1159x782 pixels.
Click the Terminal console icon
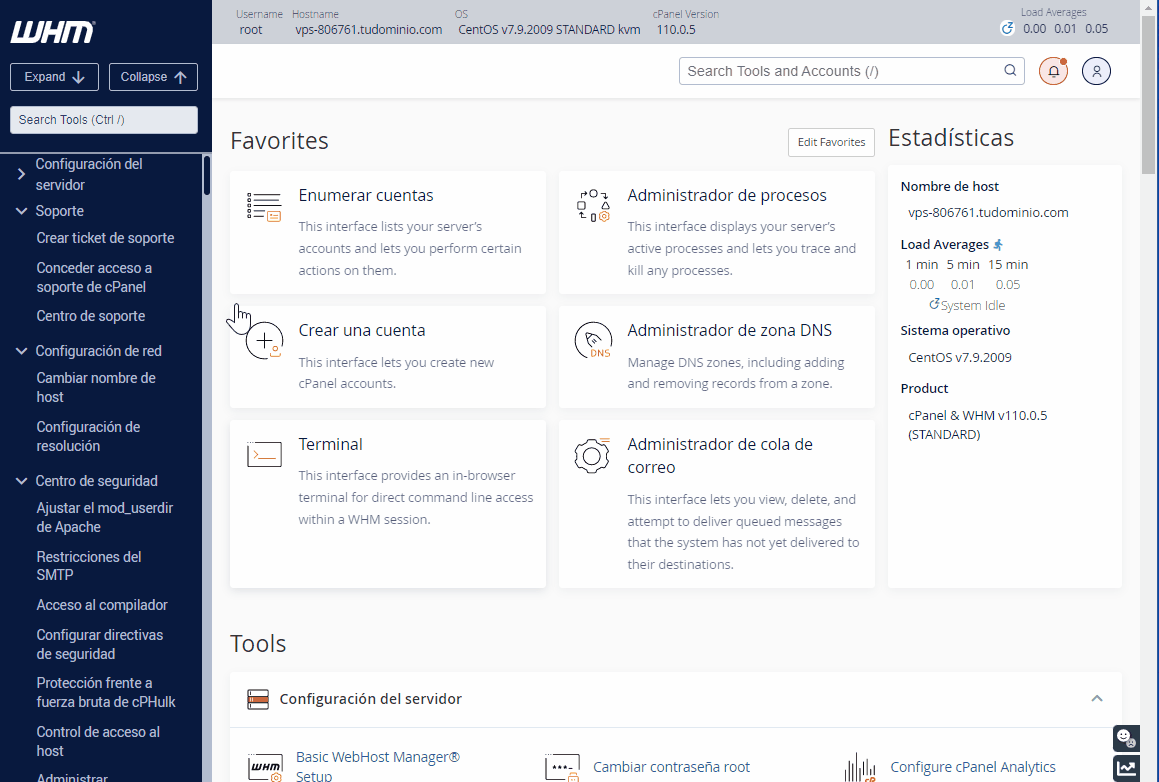pyautogui.click(x=264, y=454)
